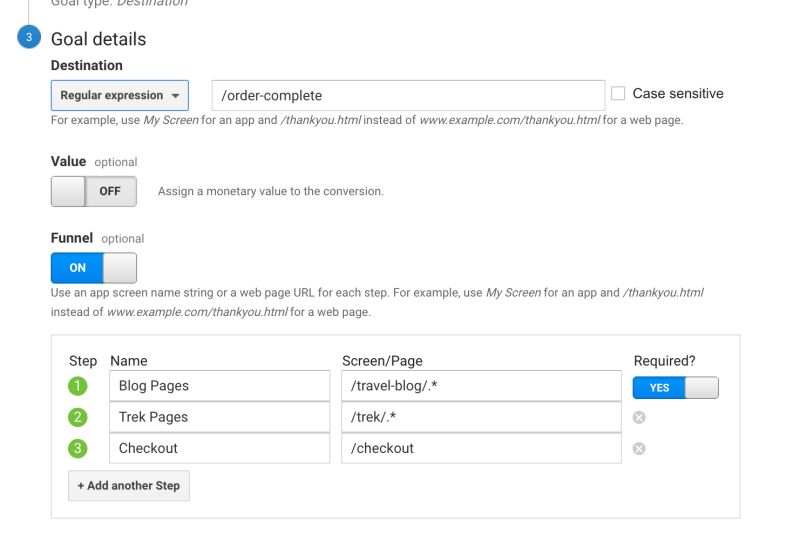800x536 pixels.
Task: Edit the /checkout page field
Action: pos(481,448)
